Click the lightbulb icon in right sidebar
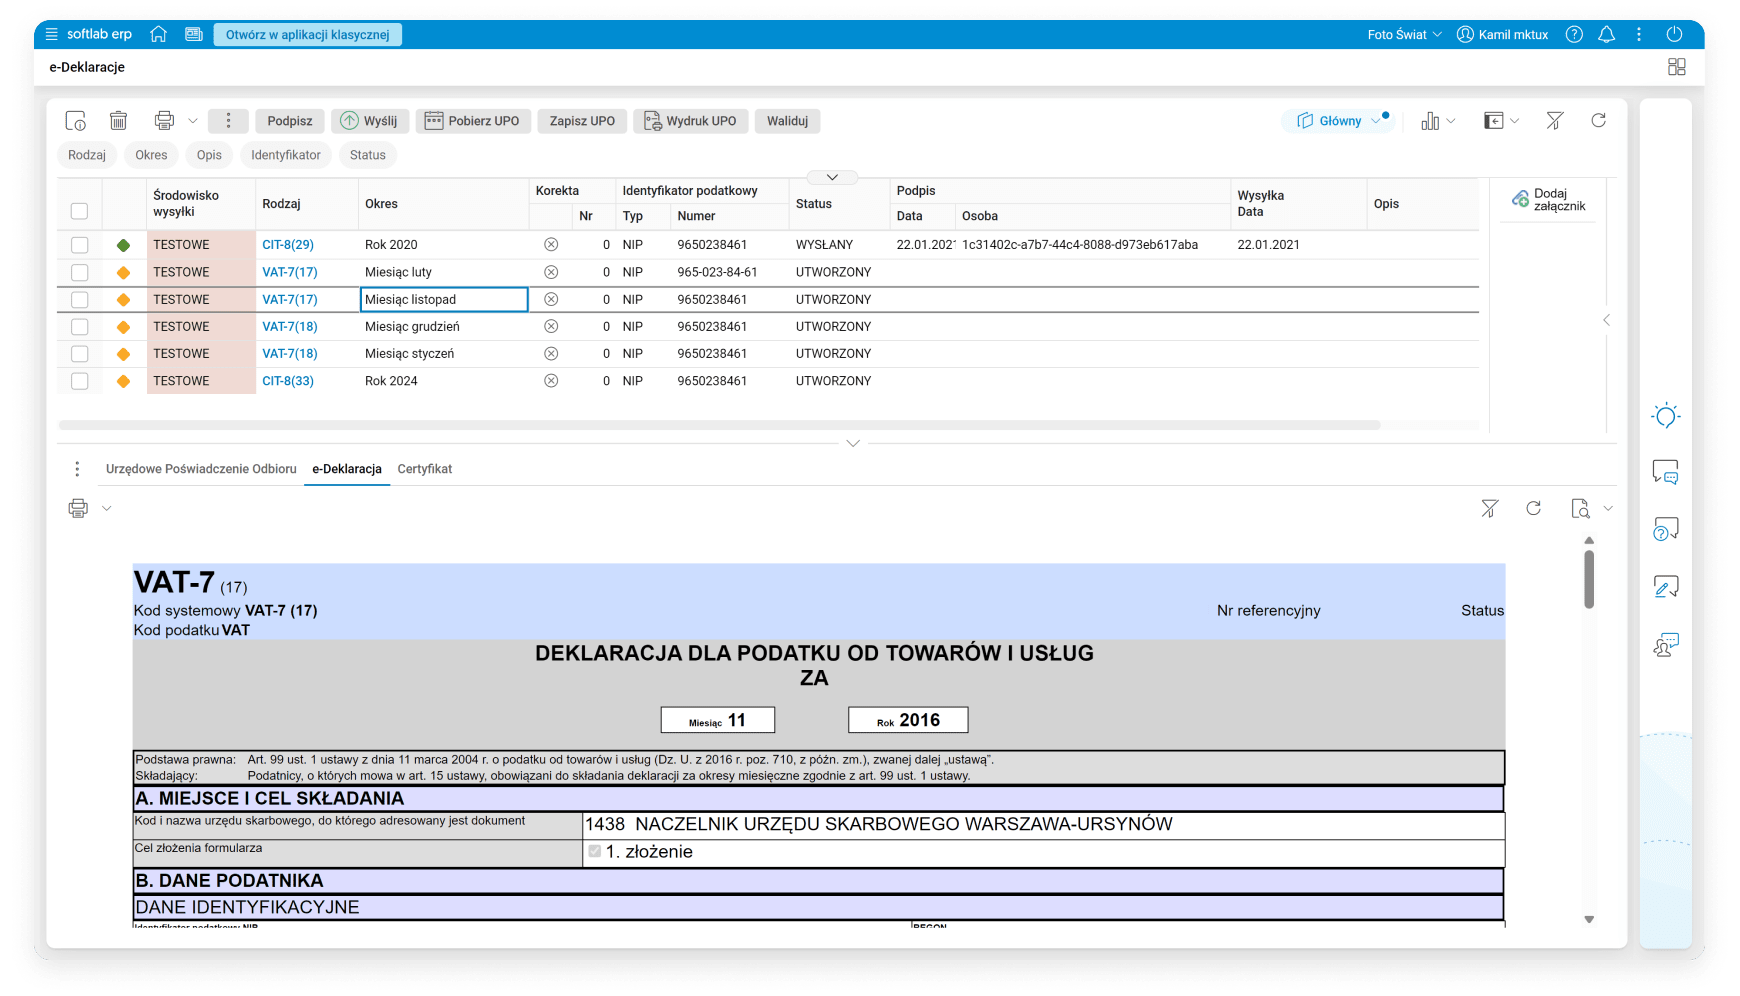 (x=1665, y=416)
